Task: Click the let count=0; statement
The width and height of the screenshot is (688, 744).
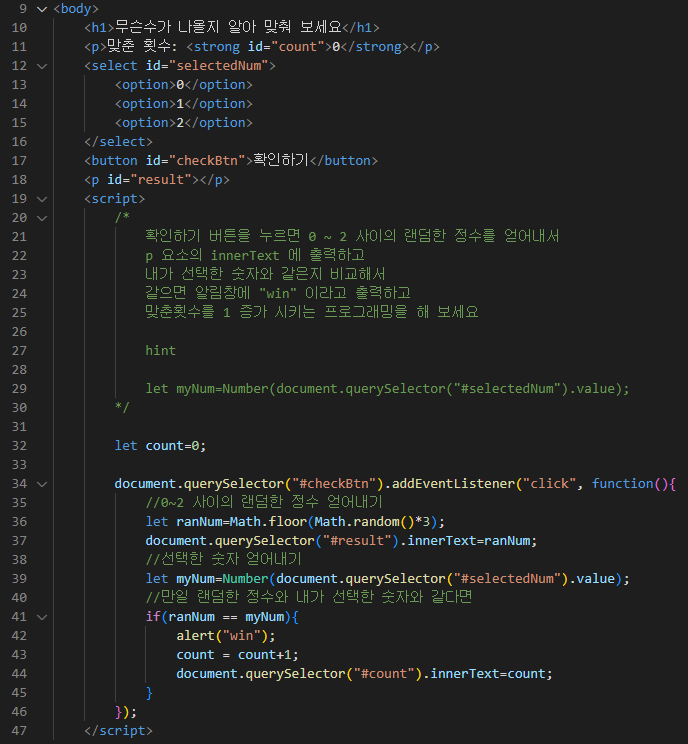Action: click(160, 446)
